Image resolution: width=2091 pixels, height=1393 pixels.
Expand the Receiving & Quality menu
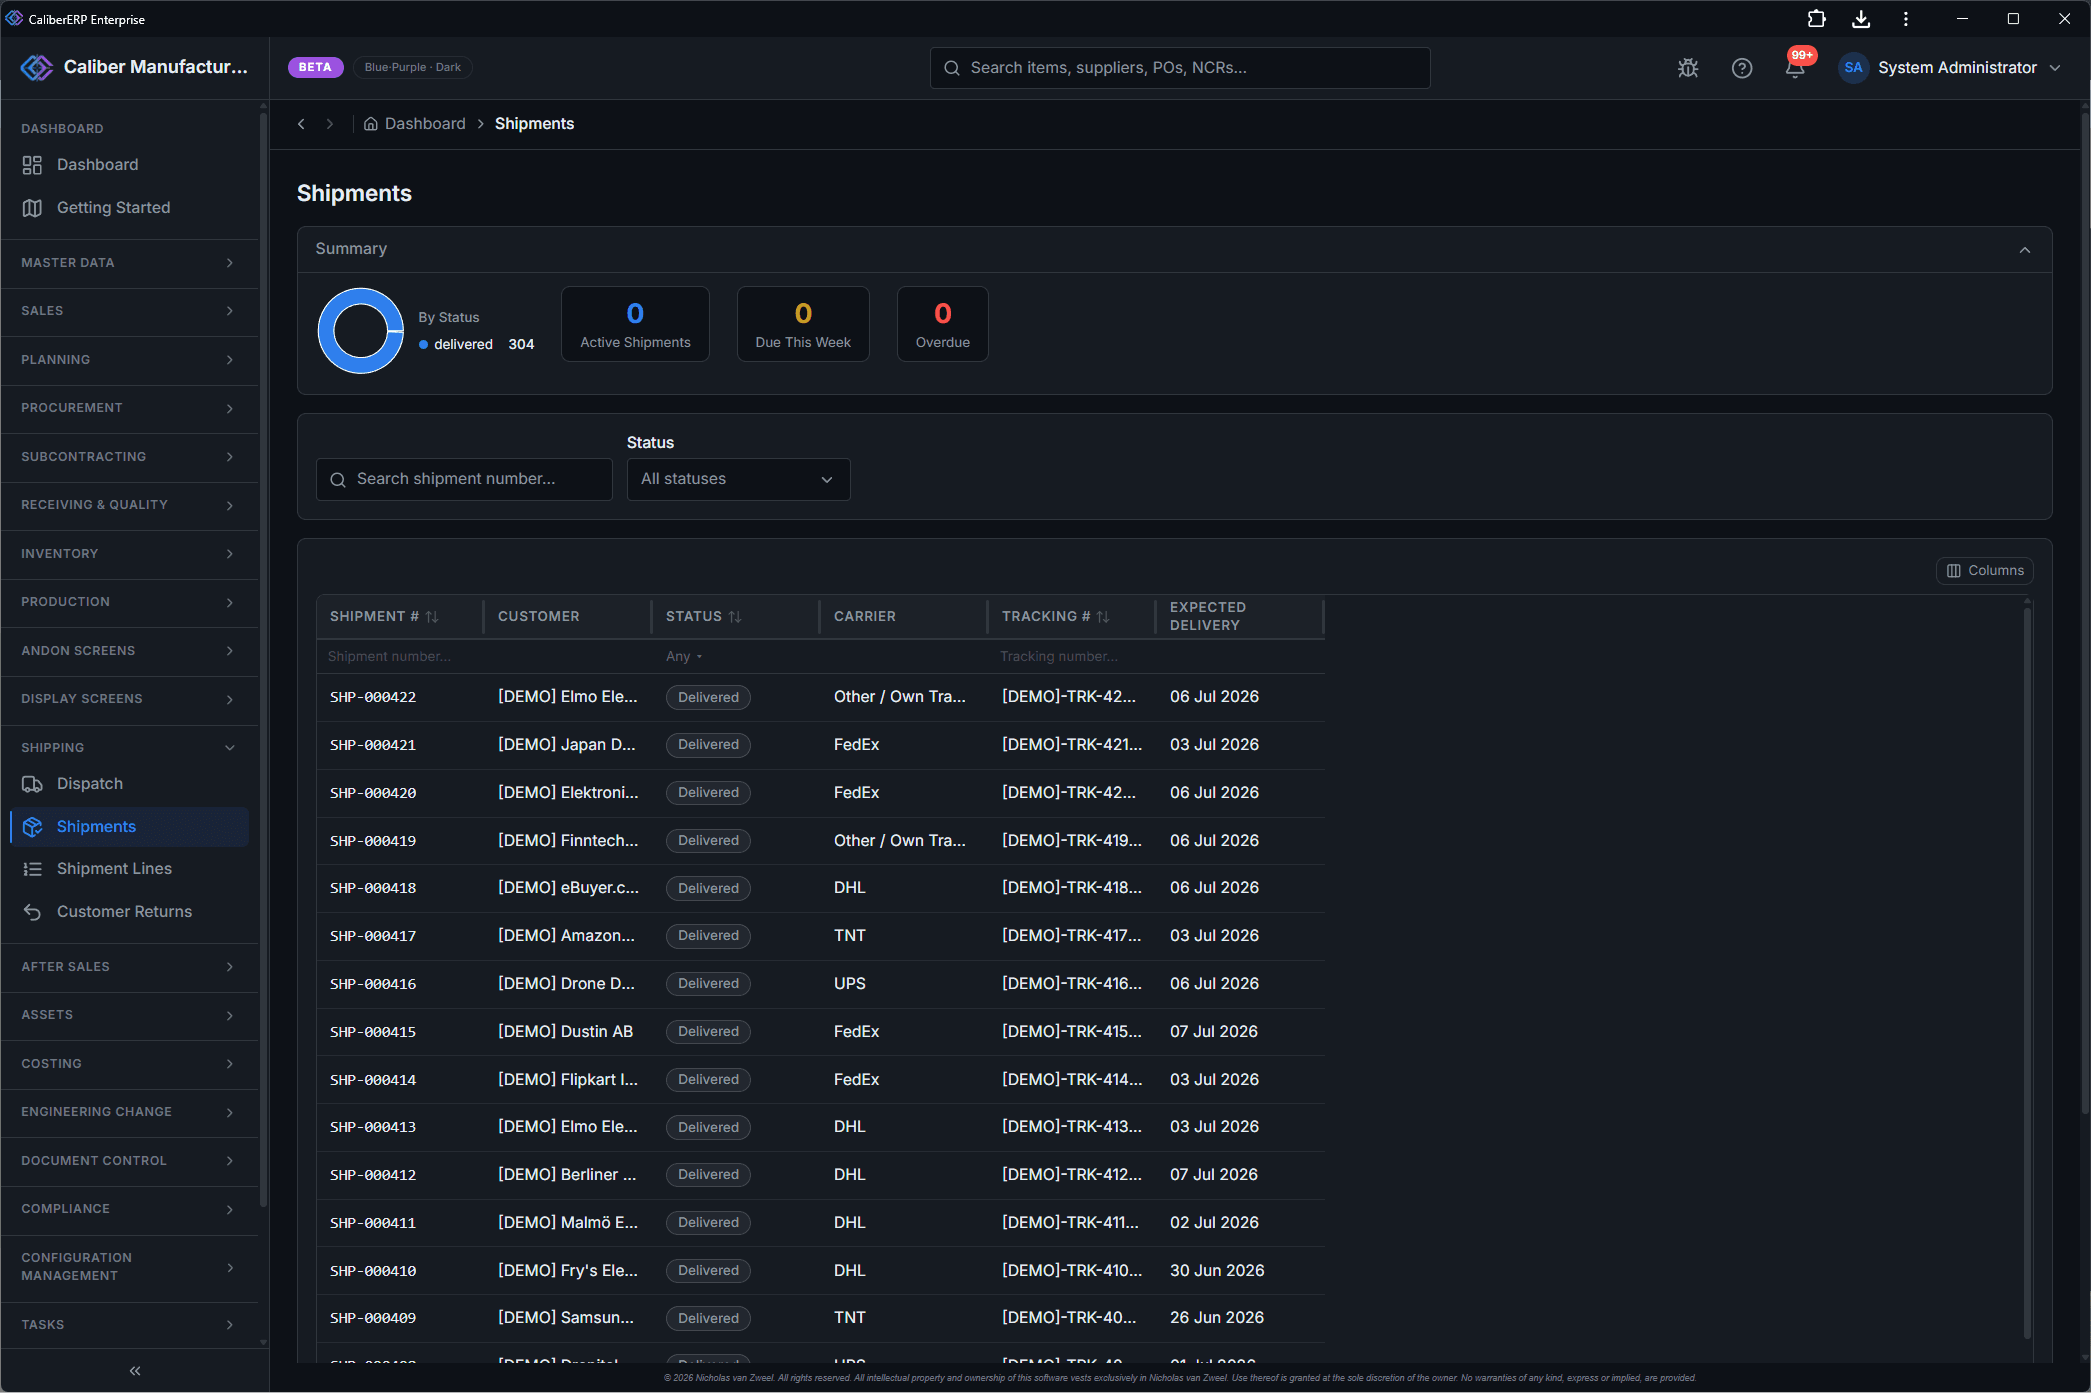[129, 505]
